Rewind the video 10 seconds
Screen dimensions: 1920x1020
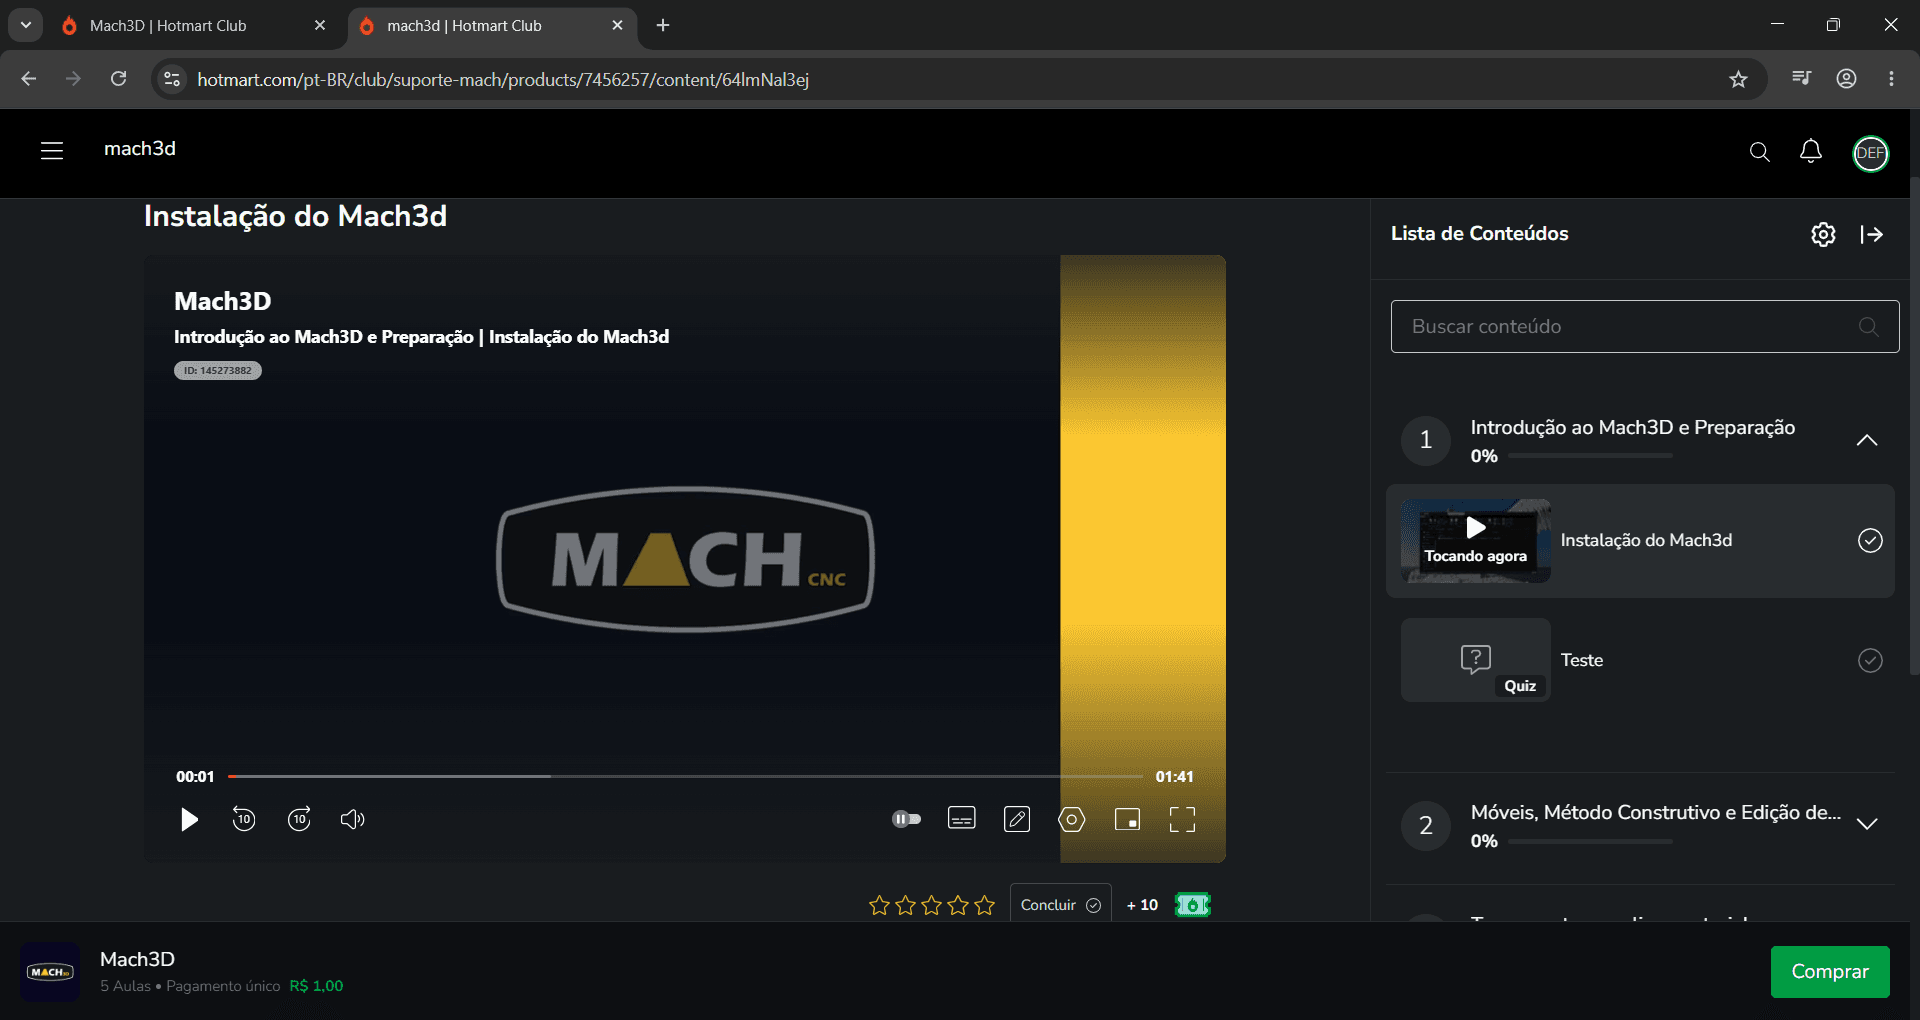click(244, 819)
